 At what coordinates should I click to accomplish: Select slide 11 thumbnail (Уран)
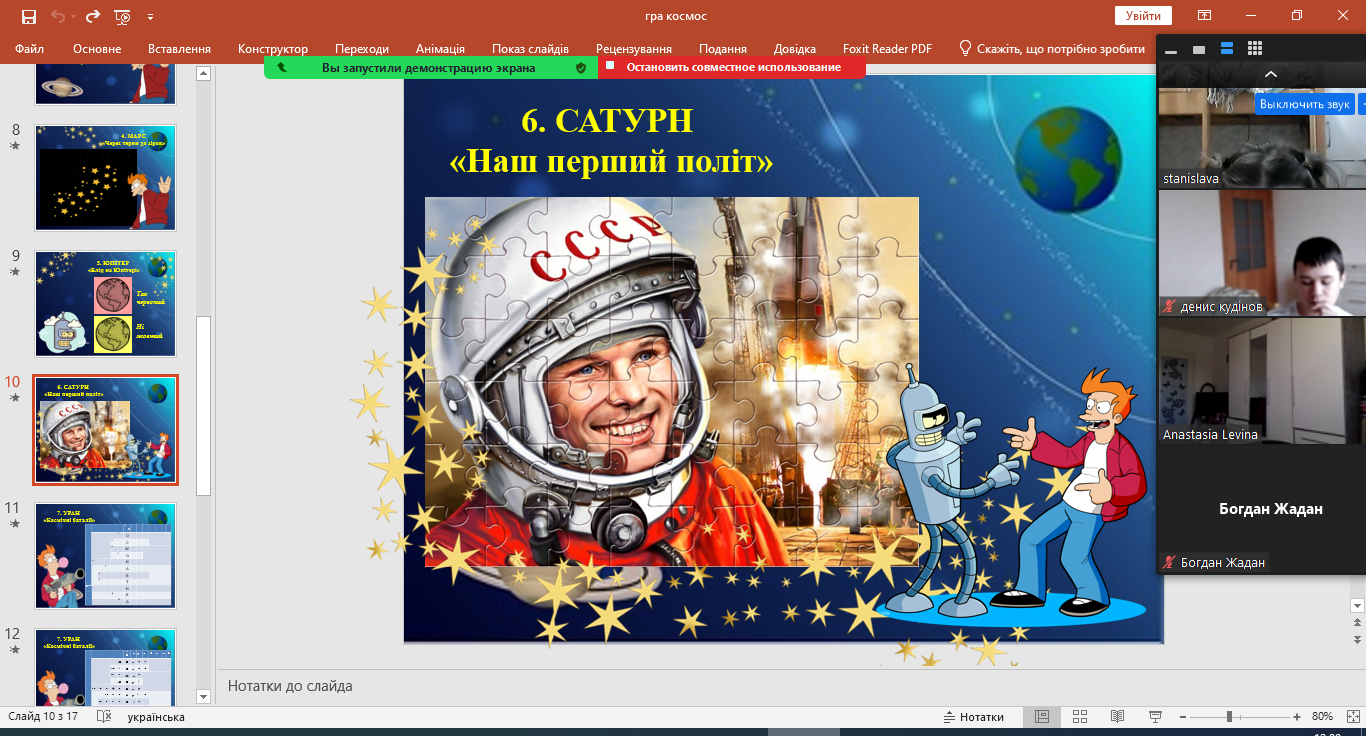[106, 555]
